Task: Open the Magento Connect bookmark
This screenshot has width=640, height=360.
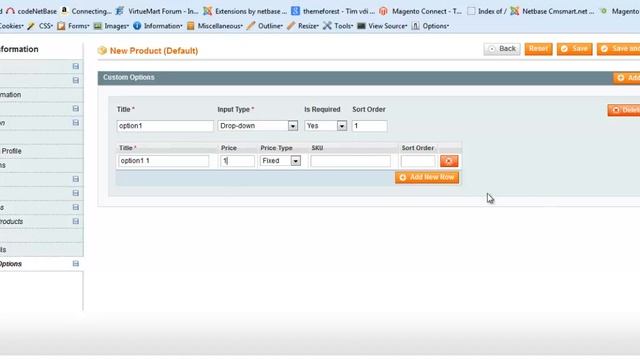Action: tap(420, 11)
